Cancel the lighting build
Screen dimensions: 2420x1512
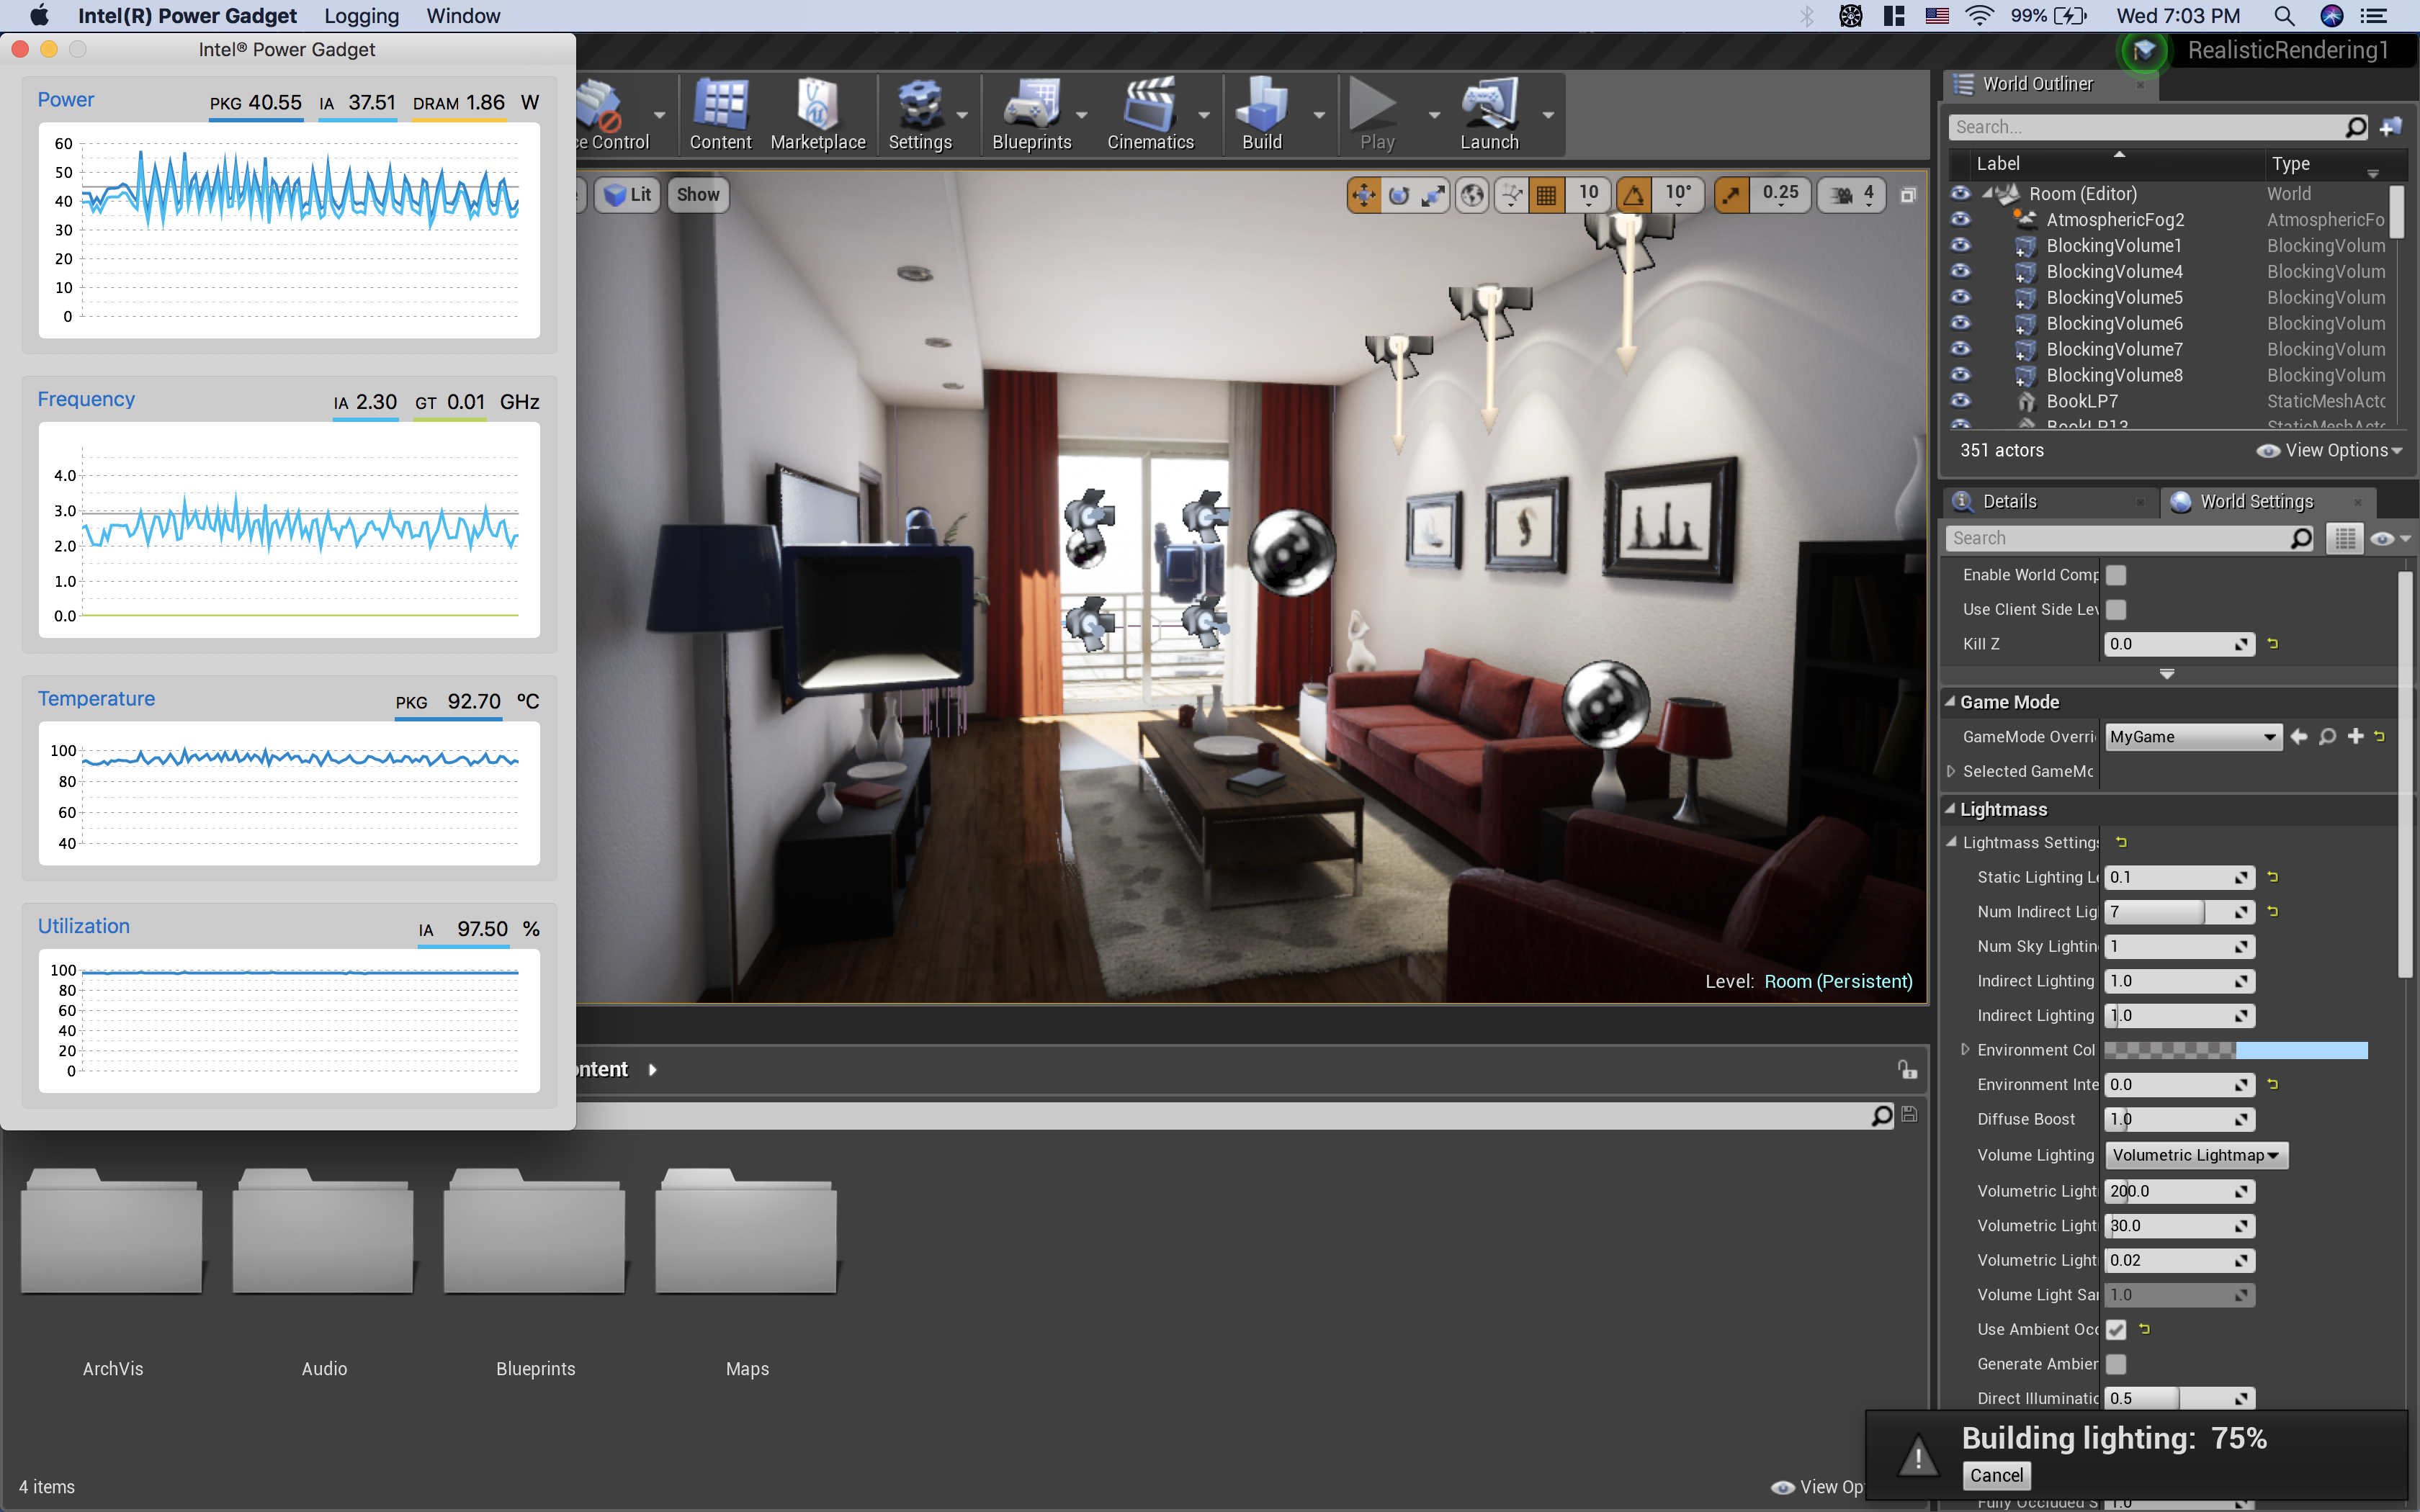[x=1996, y=1475]
